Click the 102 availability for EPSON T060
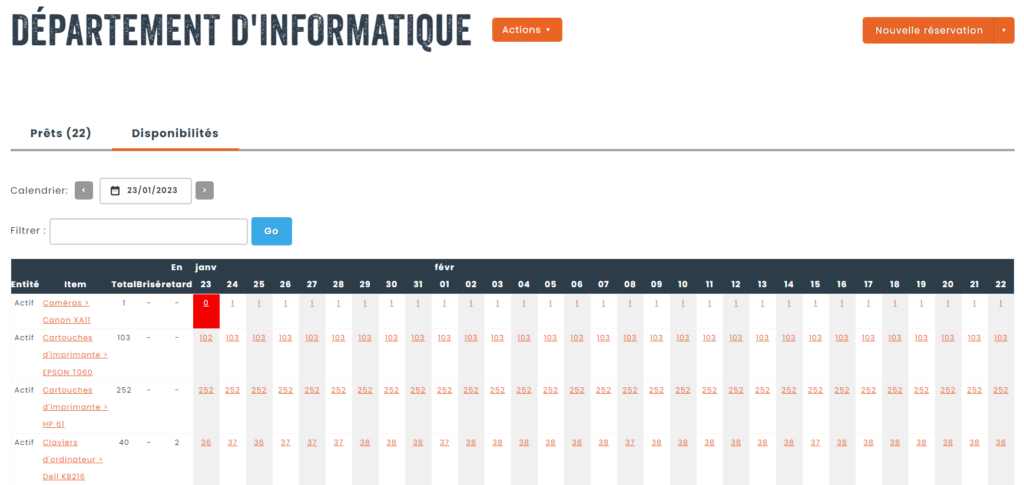Screen dimensions: 1024x485 coord(206,338)
